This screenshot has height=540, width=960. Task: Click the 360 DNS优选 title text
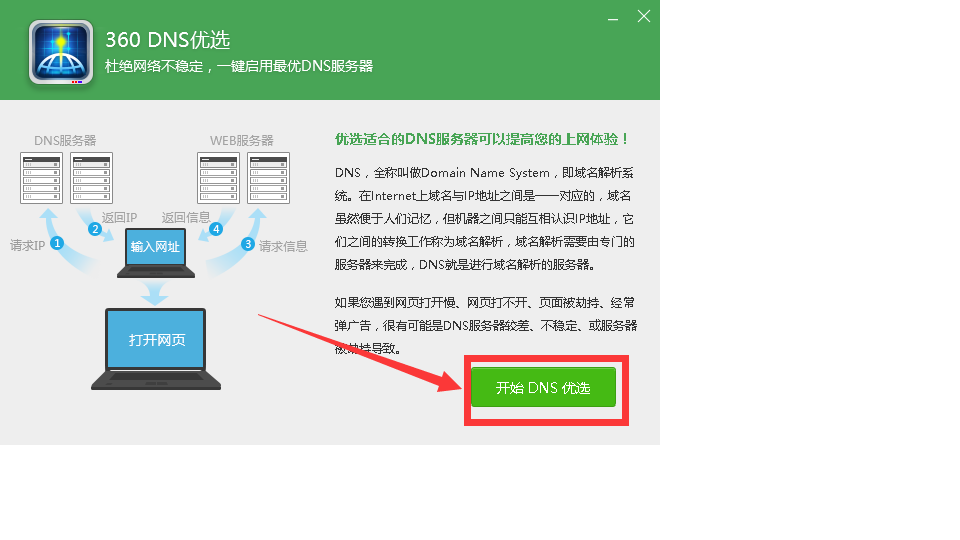168,40
